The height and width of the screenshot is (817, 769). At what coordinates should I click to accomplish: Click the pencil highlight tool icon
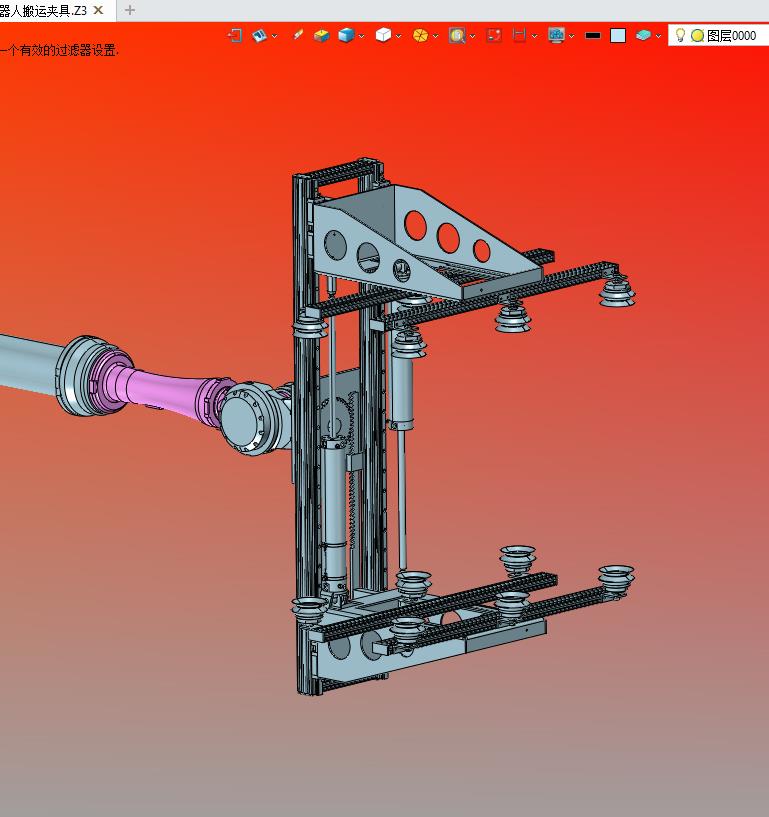(298, 35)
